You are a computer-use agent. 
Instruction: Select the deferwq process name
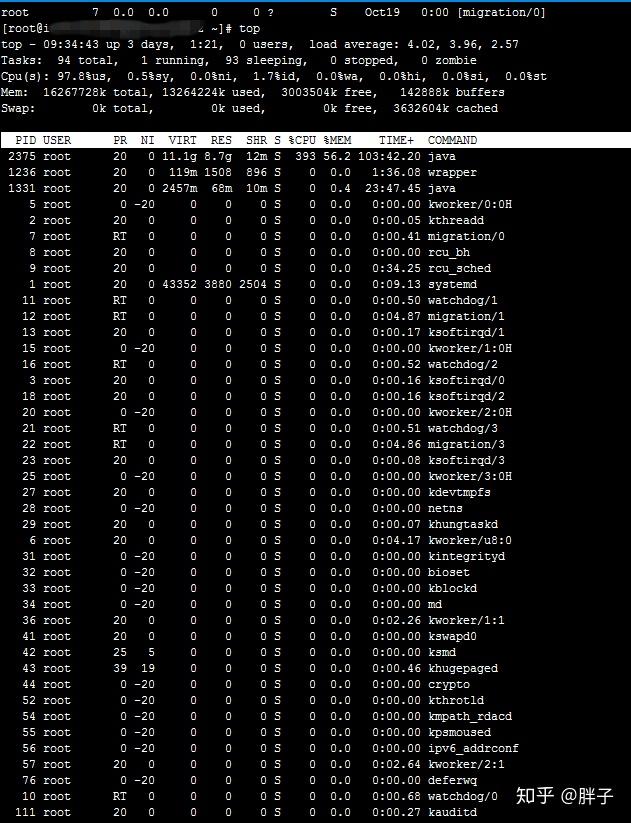[x=452, y=780]
